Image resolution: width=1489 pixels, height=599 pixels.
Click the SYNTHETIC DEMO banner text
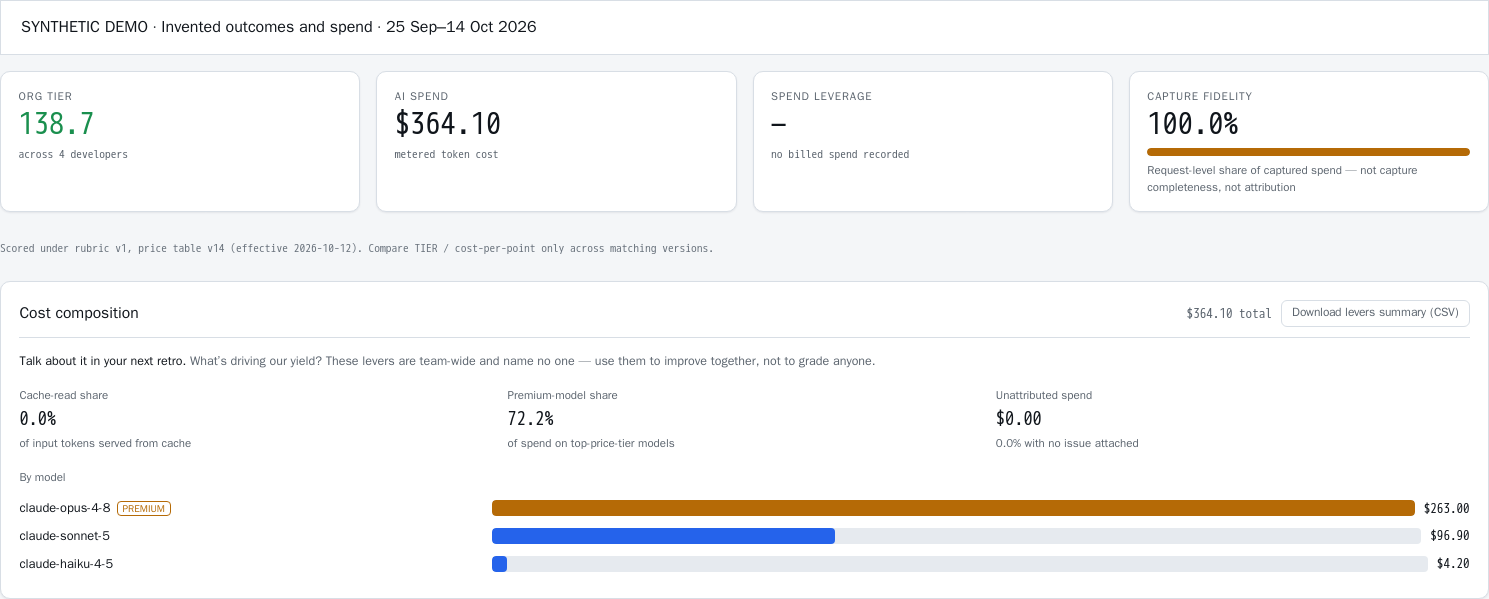[279, 27]
